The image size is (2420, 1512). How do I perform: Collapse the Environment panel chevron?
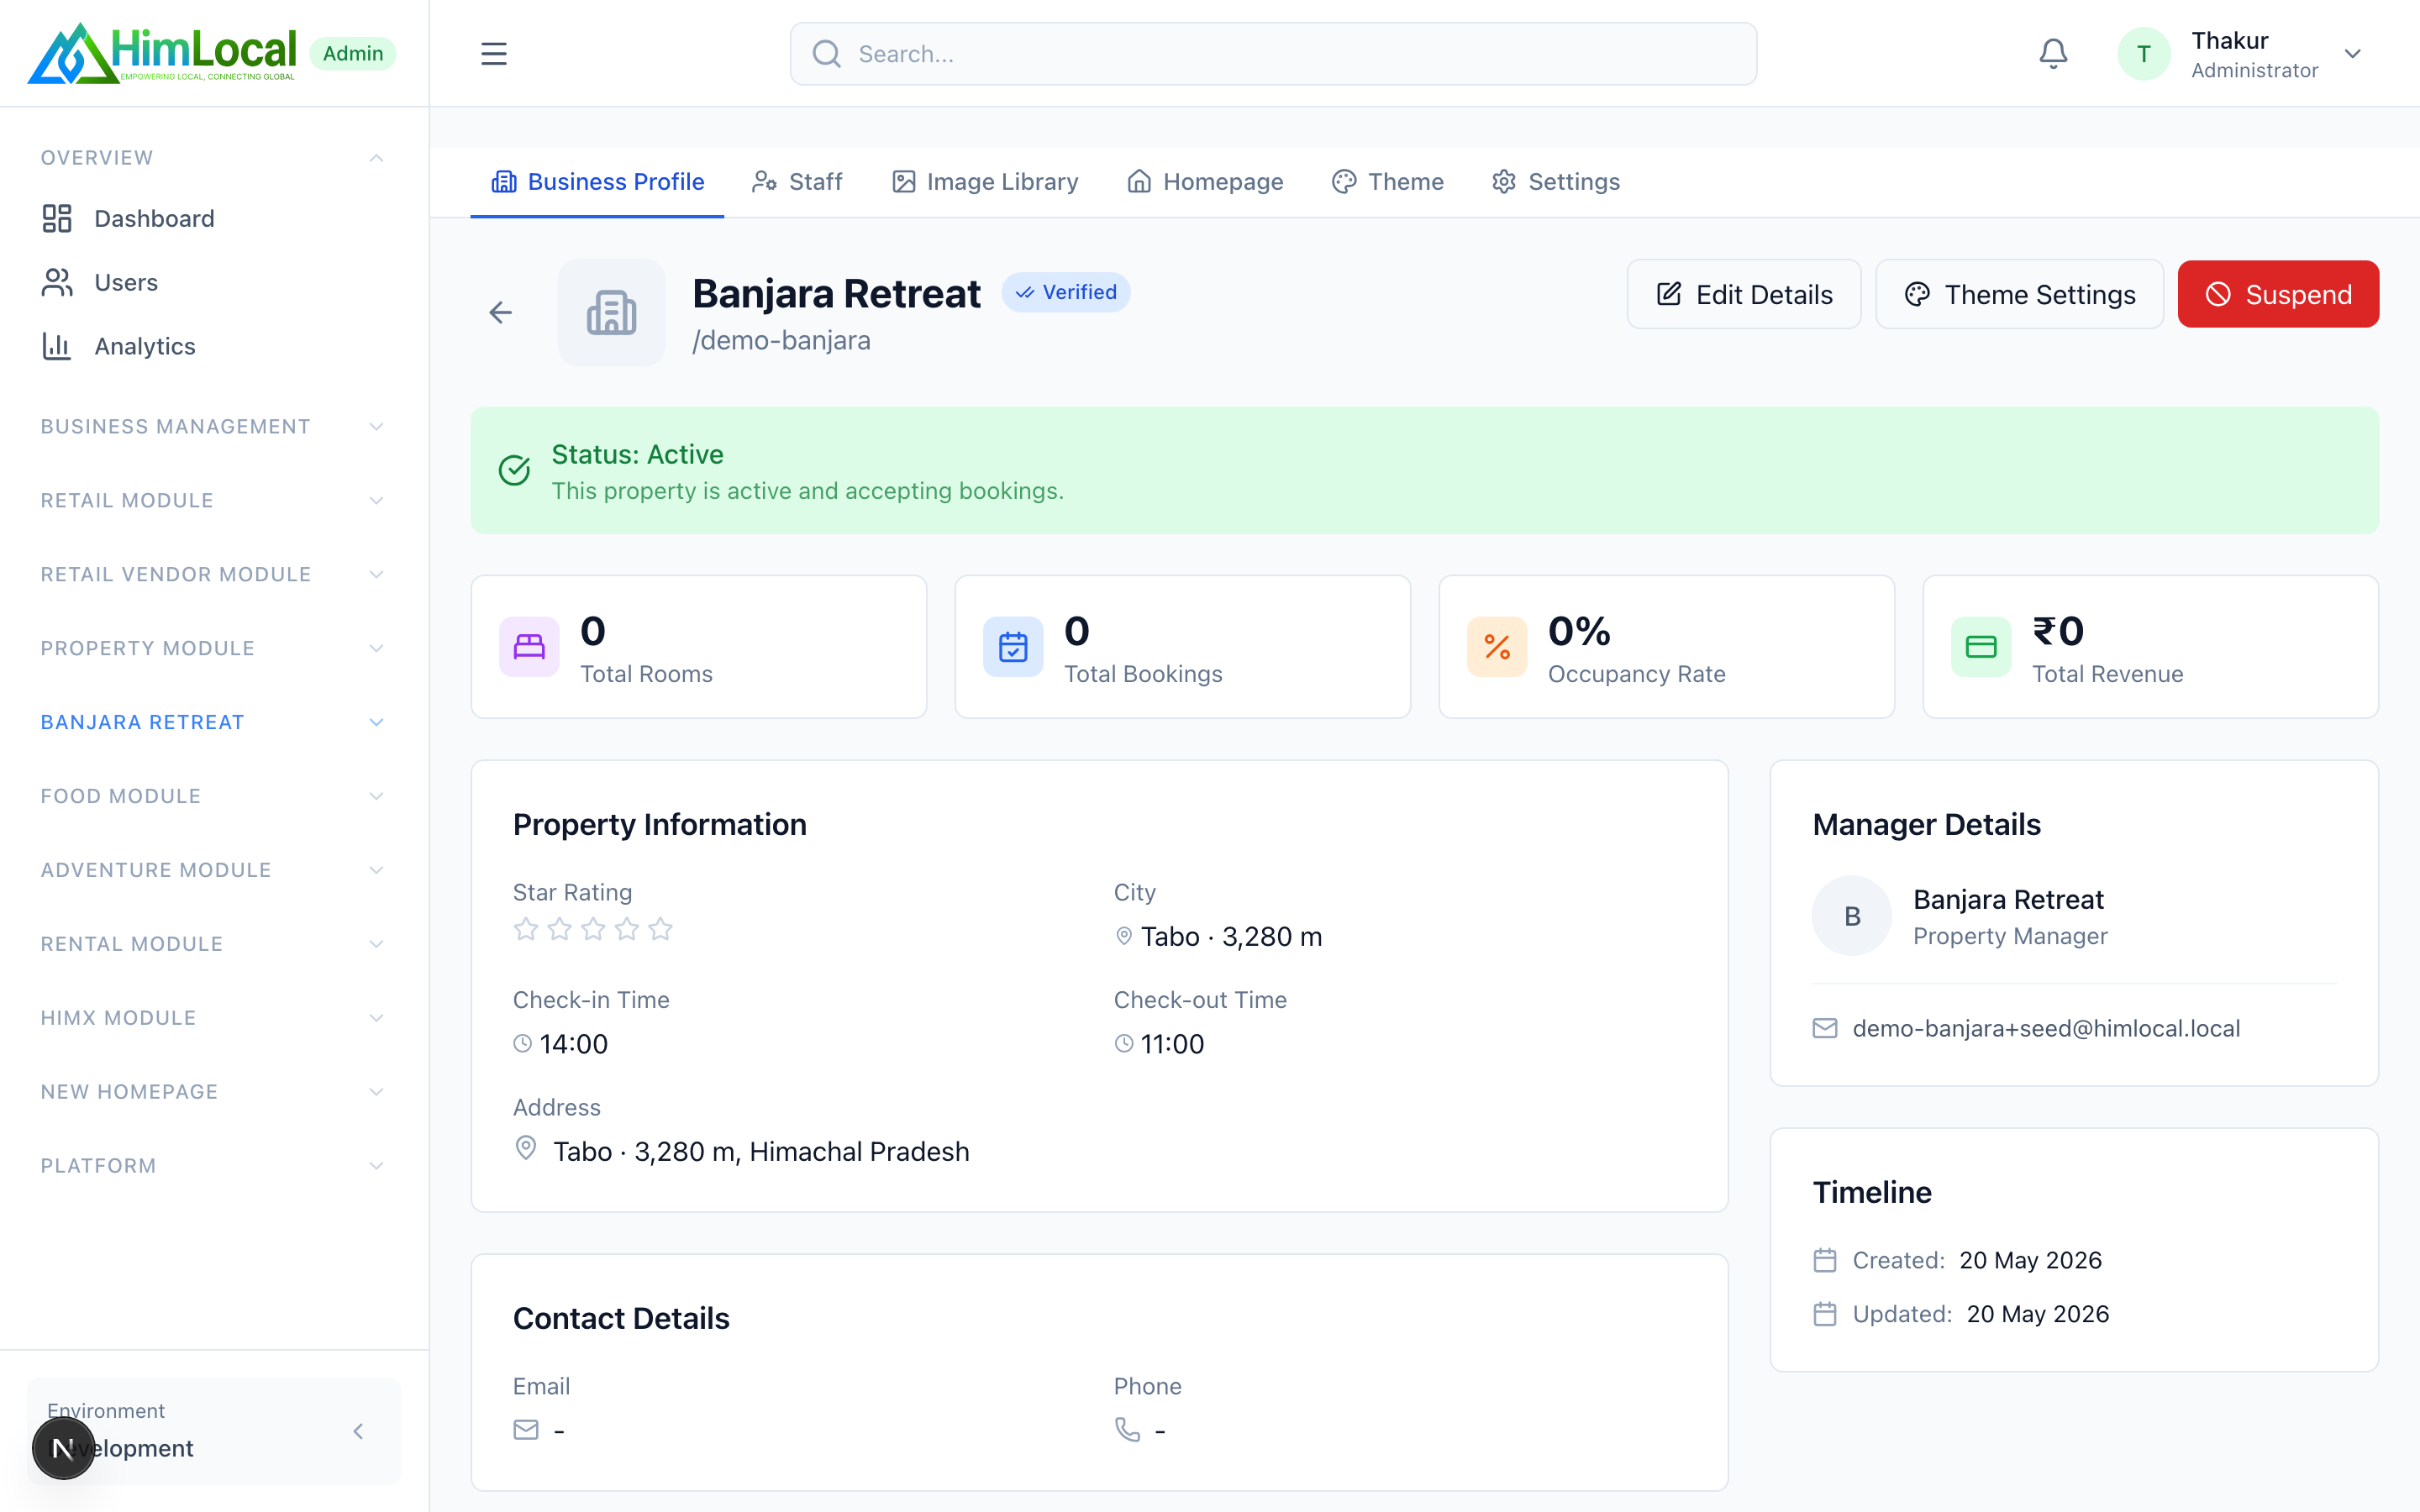click(x=358, y=1431)
